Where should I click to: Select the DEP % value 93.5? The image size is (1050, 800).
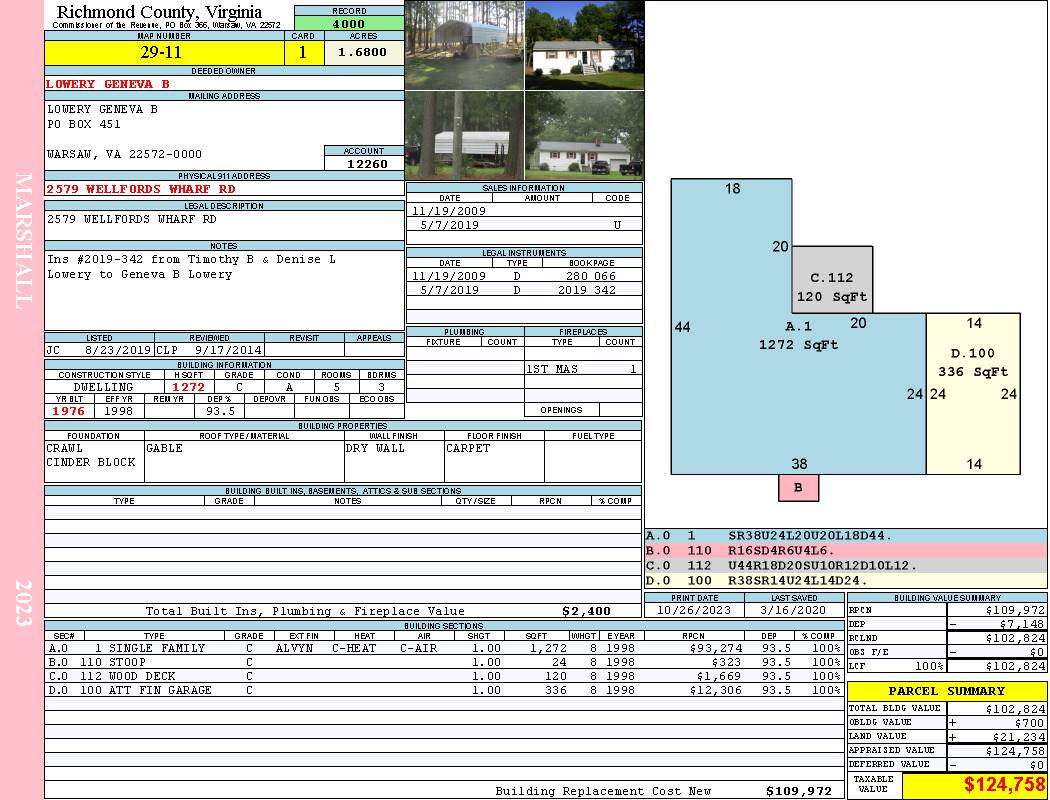220,410
